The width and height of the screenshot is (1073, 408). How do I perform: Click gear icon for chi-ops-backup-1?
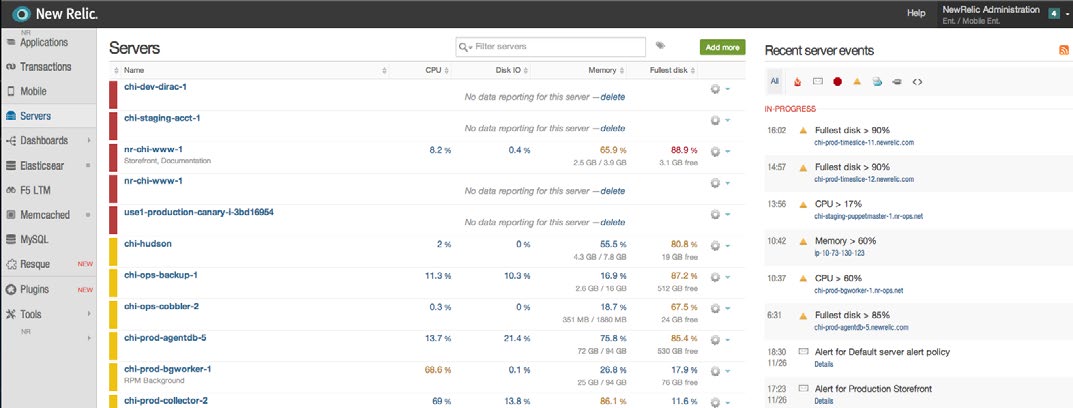[715, 277]
